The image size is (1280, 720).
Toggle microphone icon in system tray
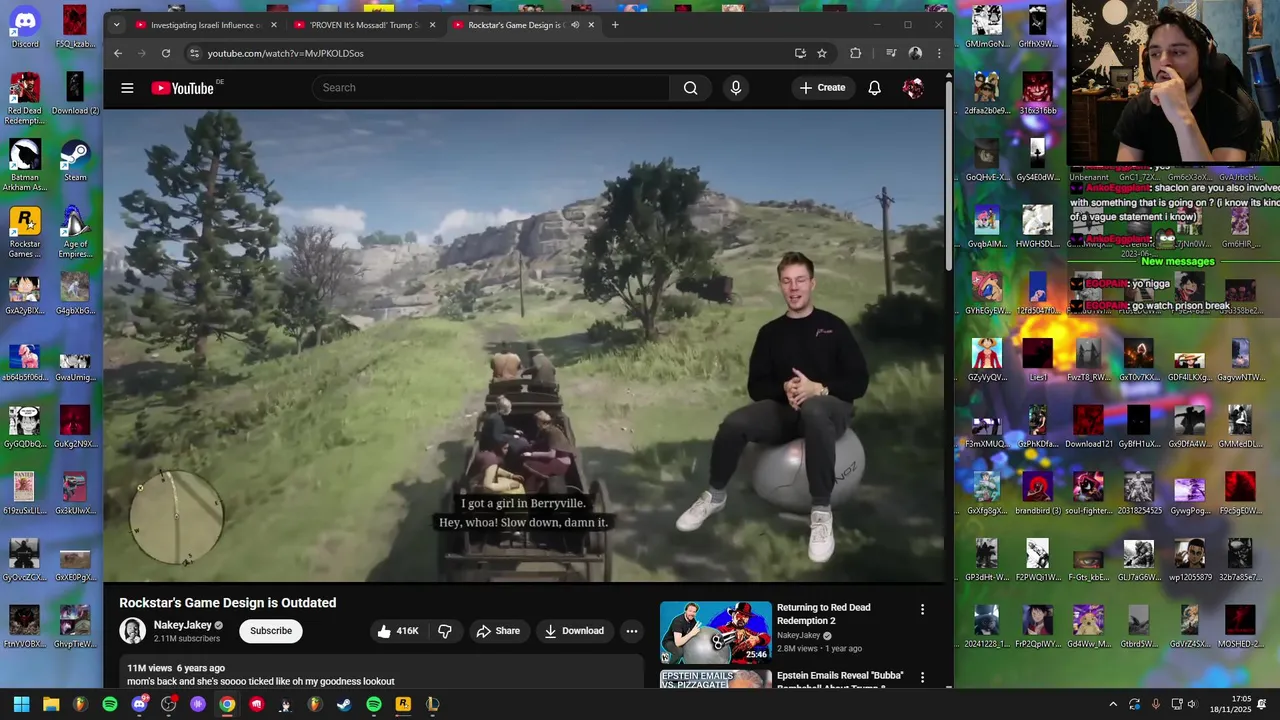(x=1156, y=704)
